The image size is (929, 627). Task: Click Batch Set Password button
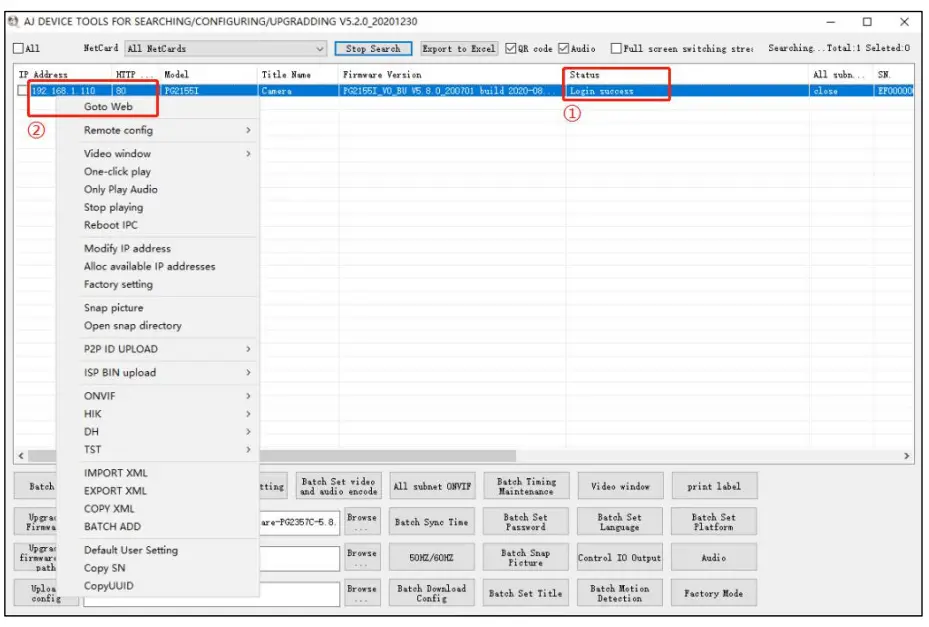point(526,522)
